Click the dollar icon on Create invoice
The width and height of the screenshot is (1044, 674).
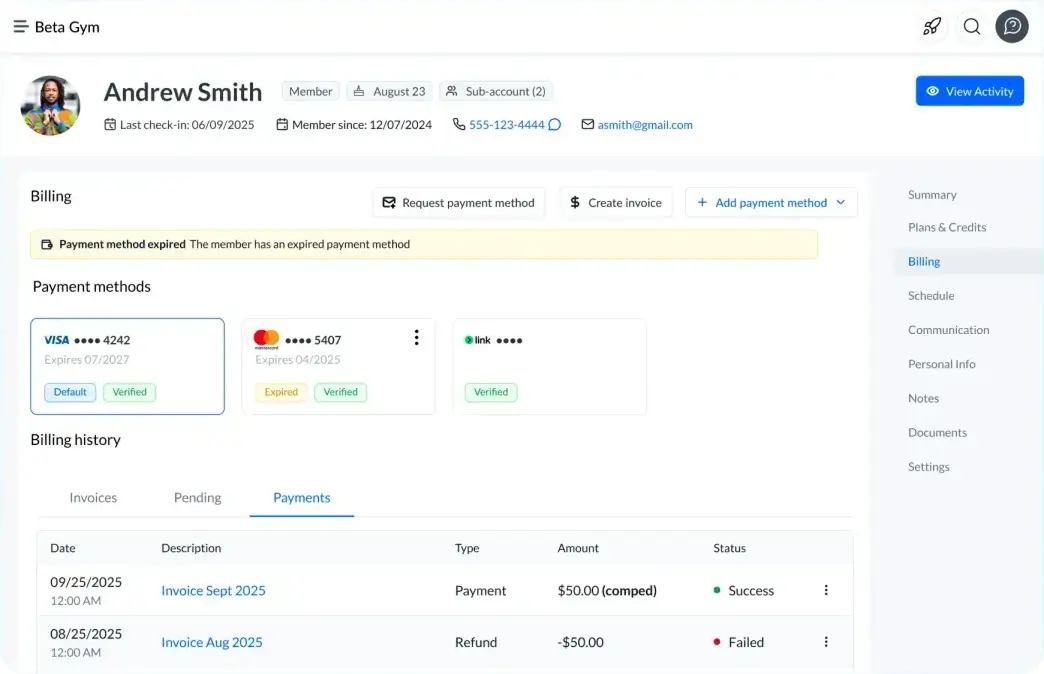(577, 202)
